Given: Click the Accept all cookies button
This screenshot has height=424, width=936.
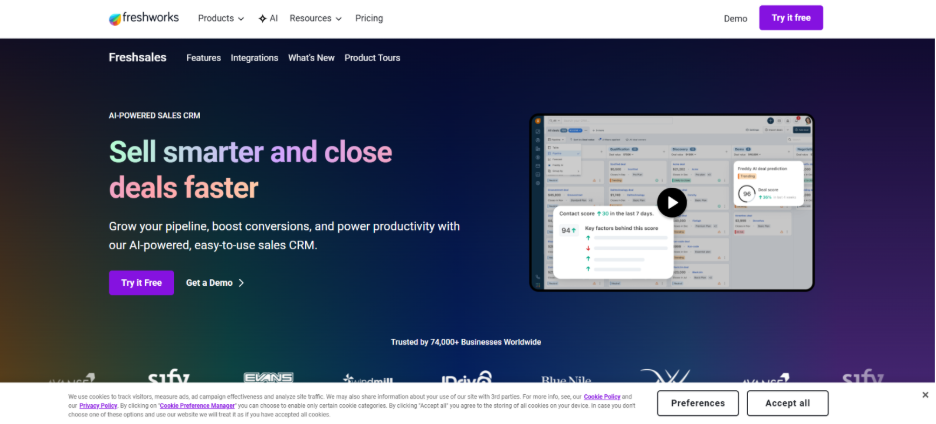Looking at the screenshot, I should click(787, 403).
